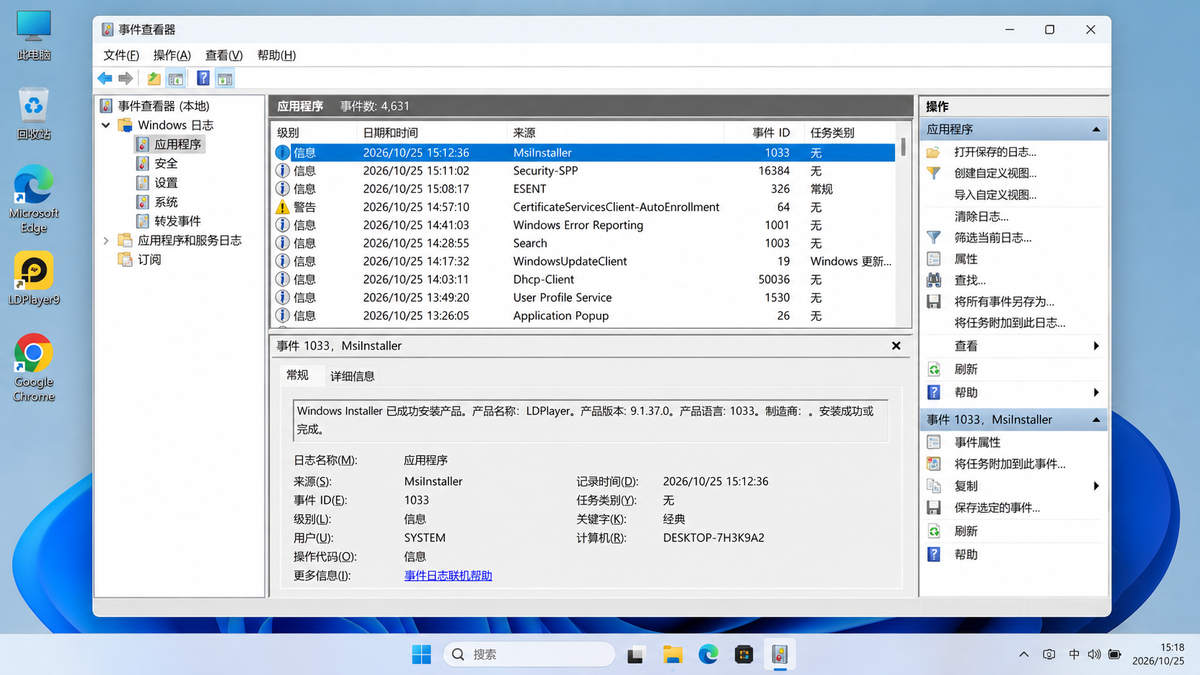The image size is (1200, 675).
Task: Expand the 应用程序和服务日志 tree node
Action: pos(106,240)
